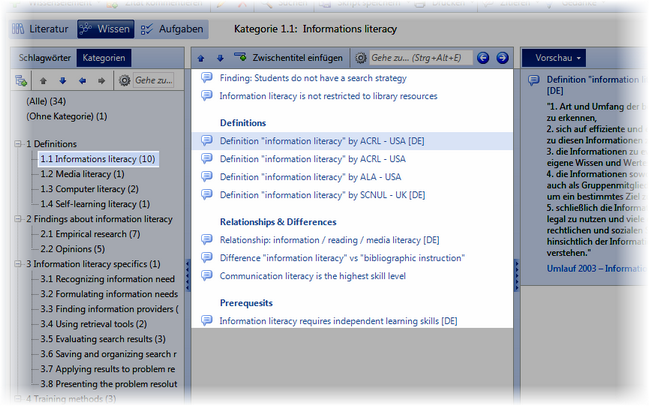Select (Ohne Kategorie) (1) entry
649x406 pixels.
[67, 116]
